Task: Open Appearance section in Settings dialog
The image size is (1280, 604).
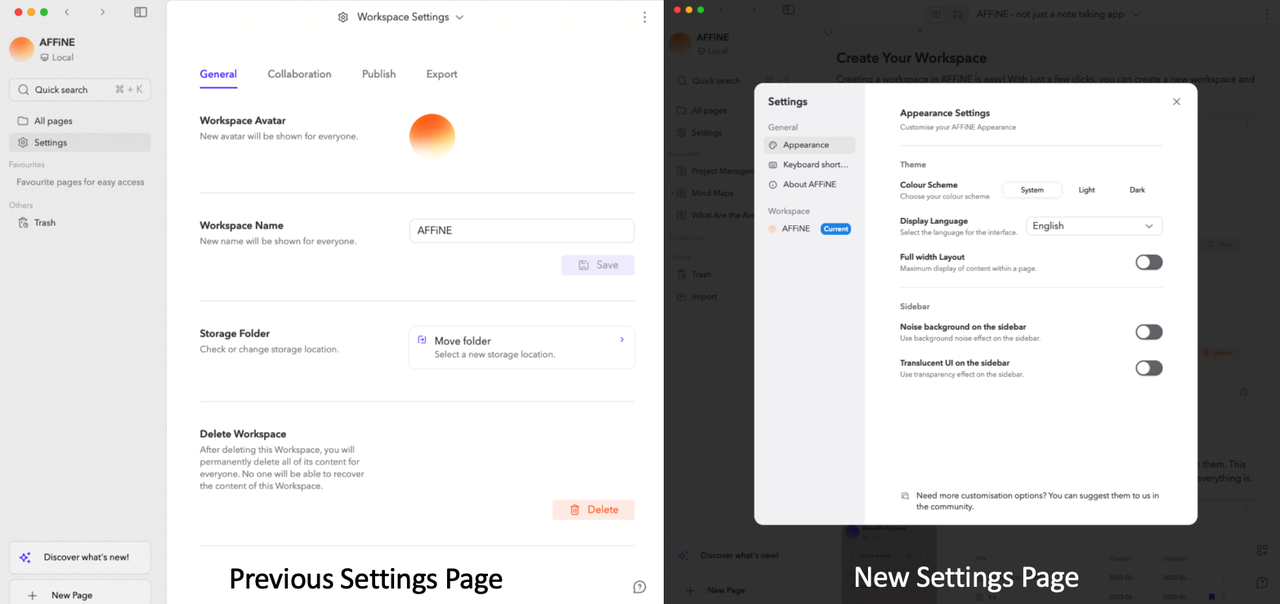Action: click(809, 145)
